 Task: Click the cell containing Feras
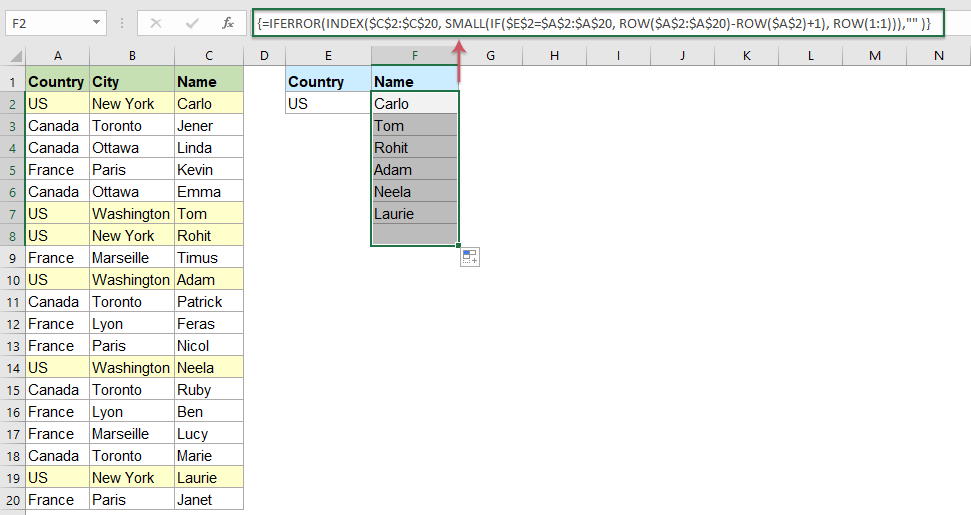[209, 324]
